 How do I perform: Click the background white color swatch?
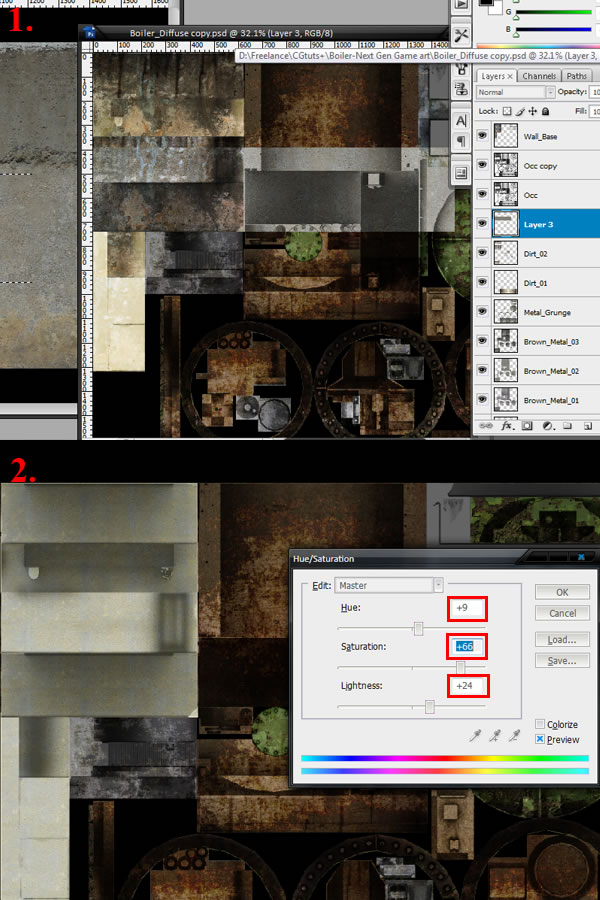point(496,9)
